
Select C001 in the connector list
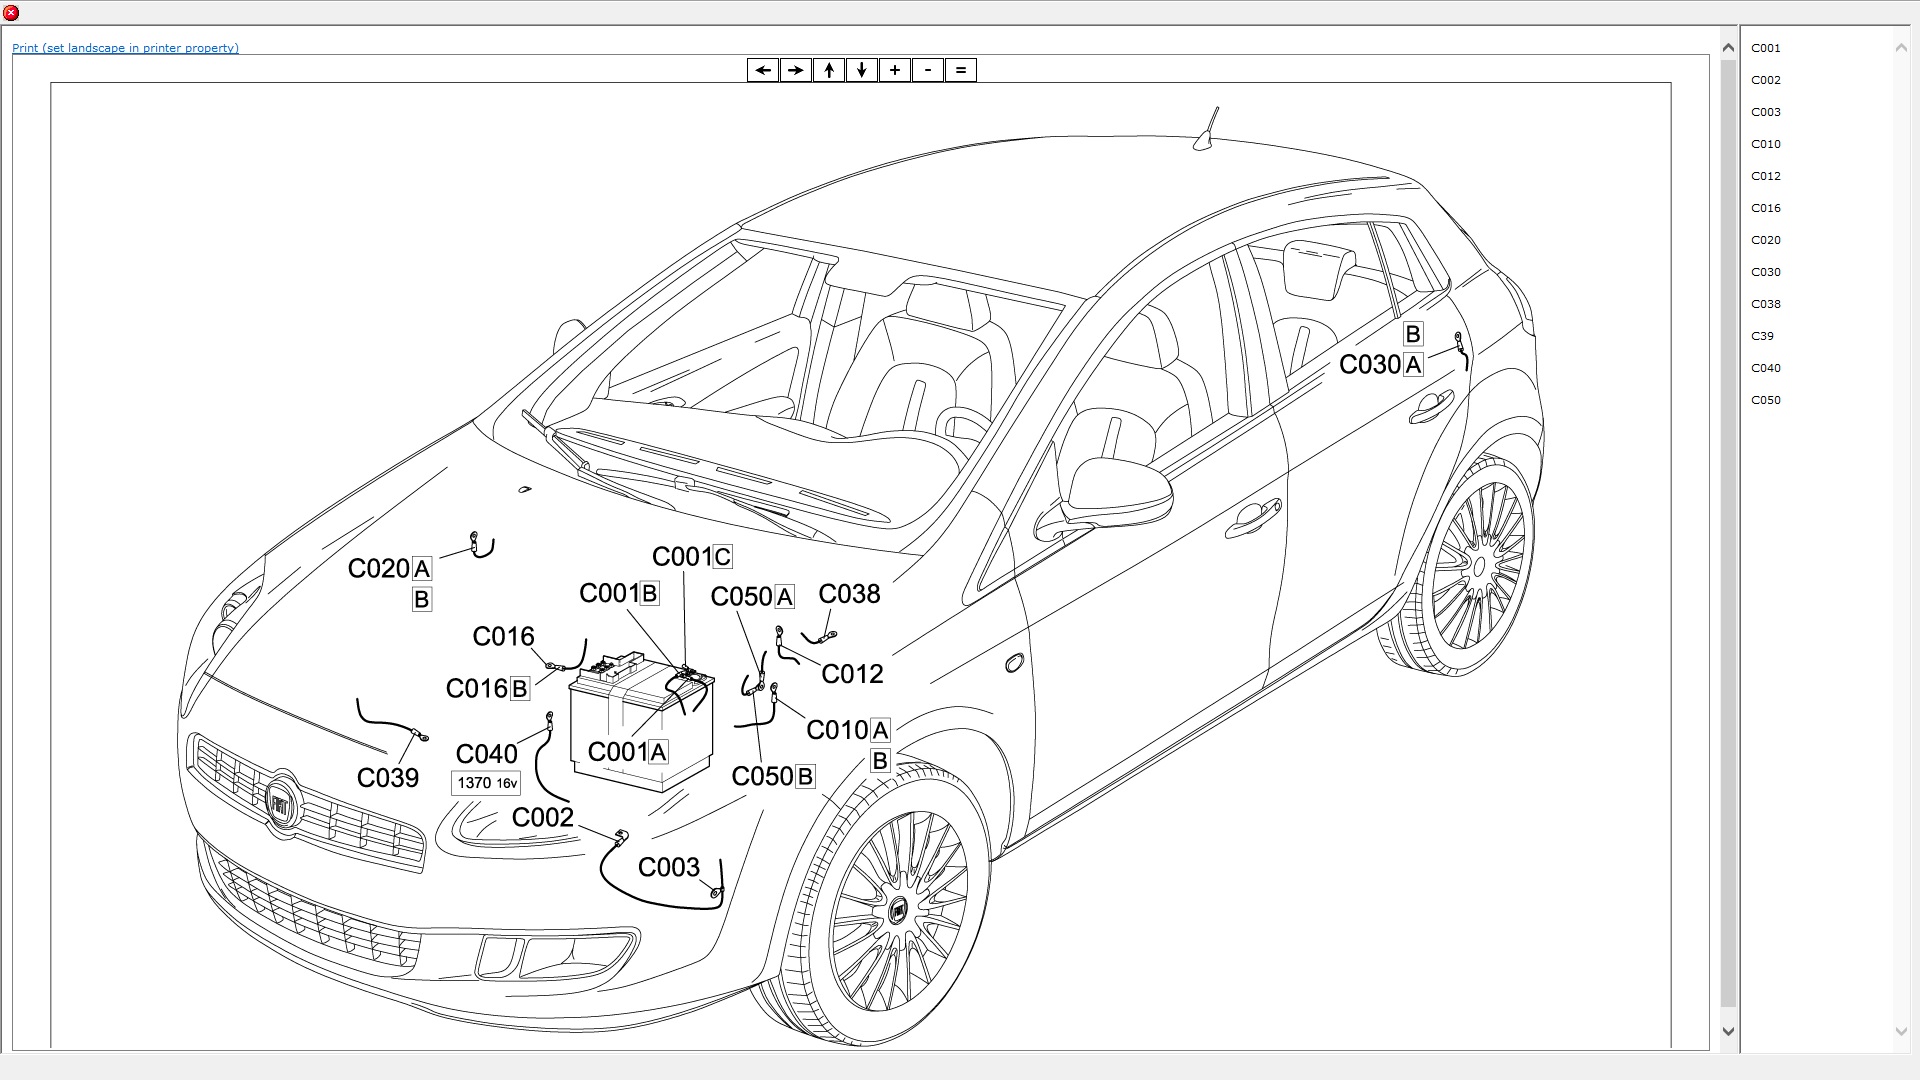click(x=1765, y=48)
